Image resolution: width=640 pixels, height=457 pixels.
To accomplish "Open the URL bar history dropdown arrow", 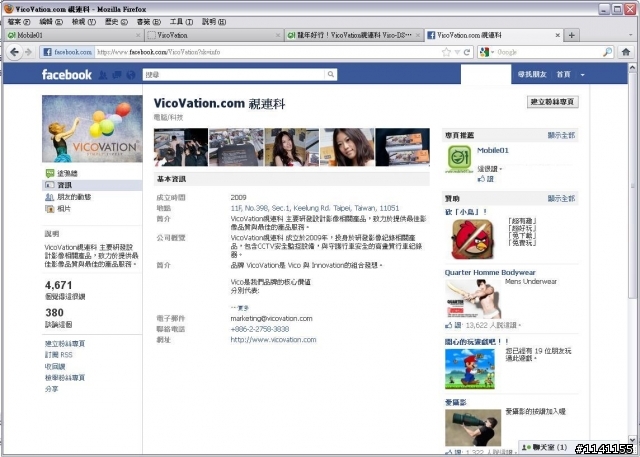I will pos(457,52).
